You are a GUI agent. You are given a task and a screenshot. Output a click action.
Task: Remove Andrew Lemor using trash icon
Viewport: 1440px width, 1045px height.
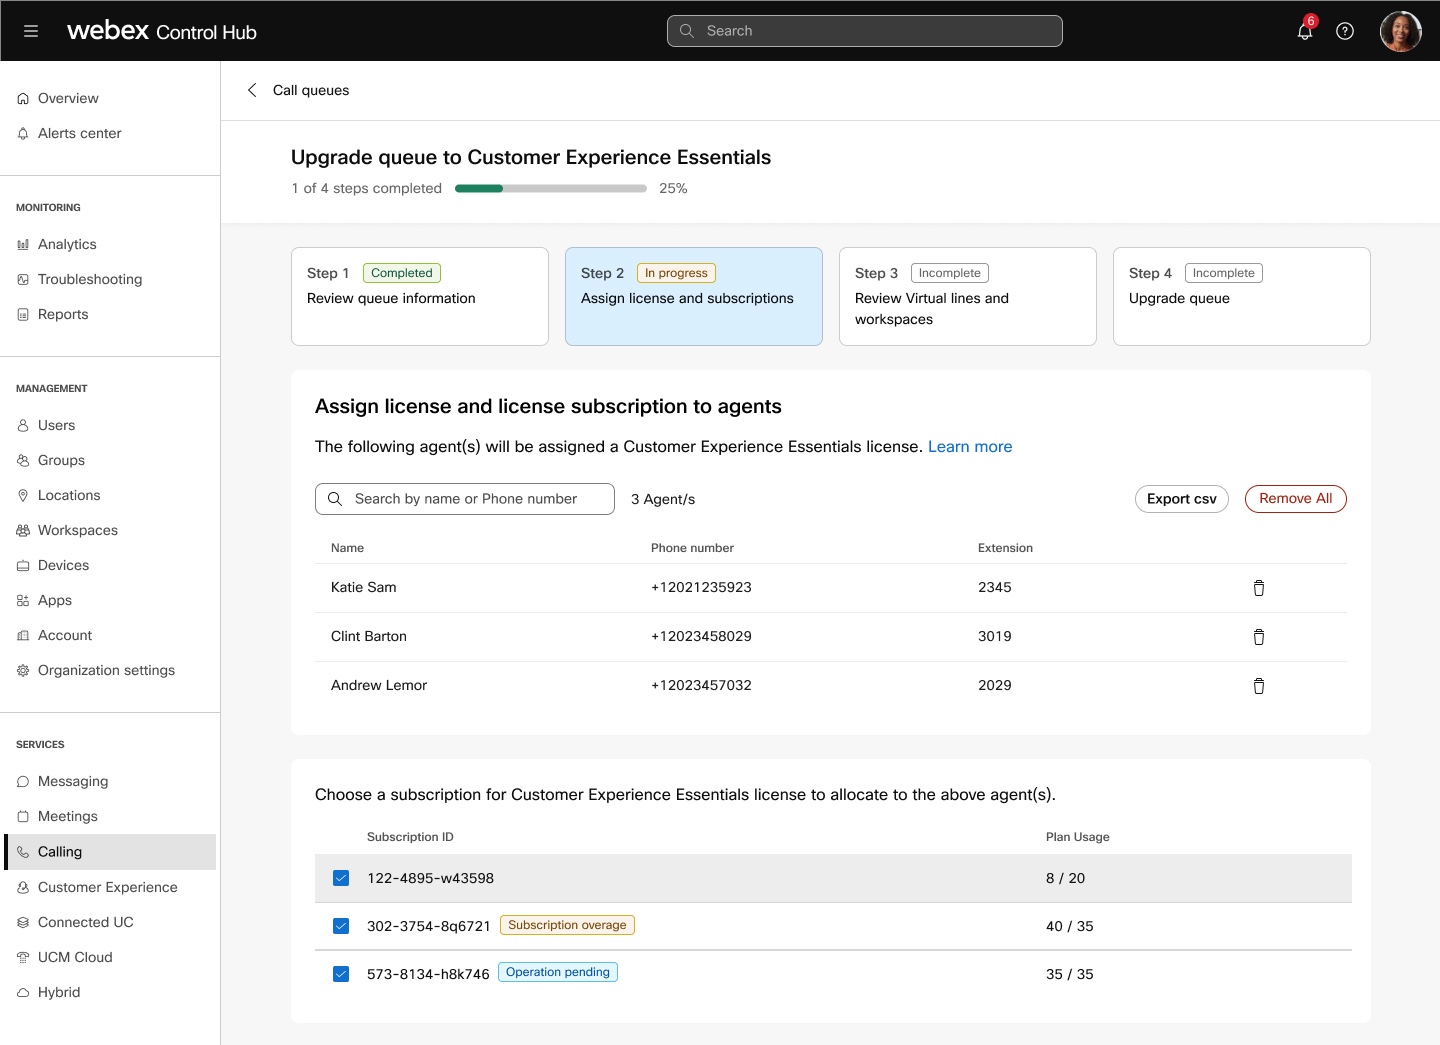(1259, 686)
